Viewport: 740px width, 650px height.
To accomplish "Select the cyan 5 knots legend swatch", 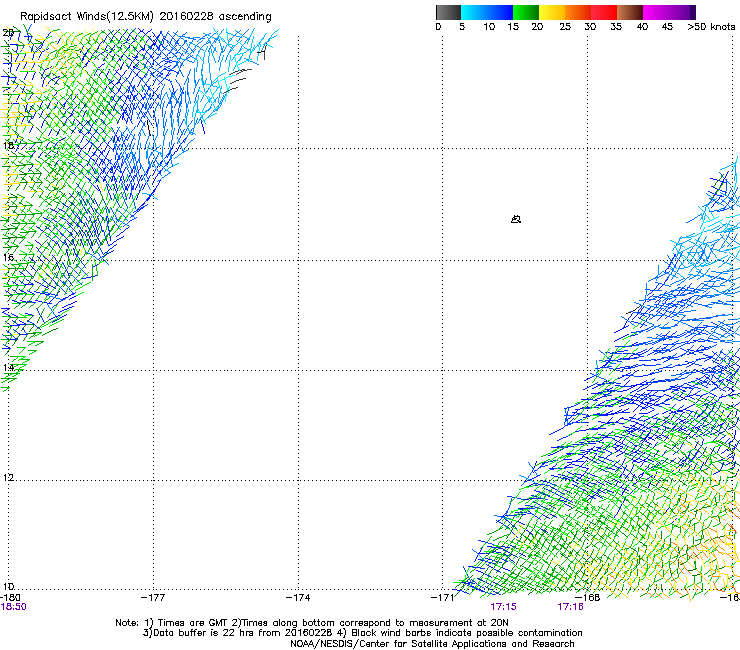I will [x=473, y=12].
